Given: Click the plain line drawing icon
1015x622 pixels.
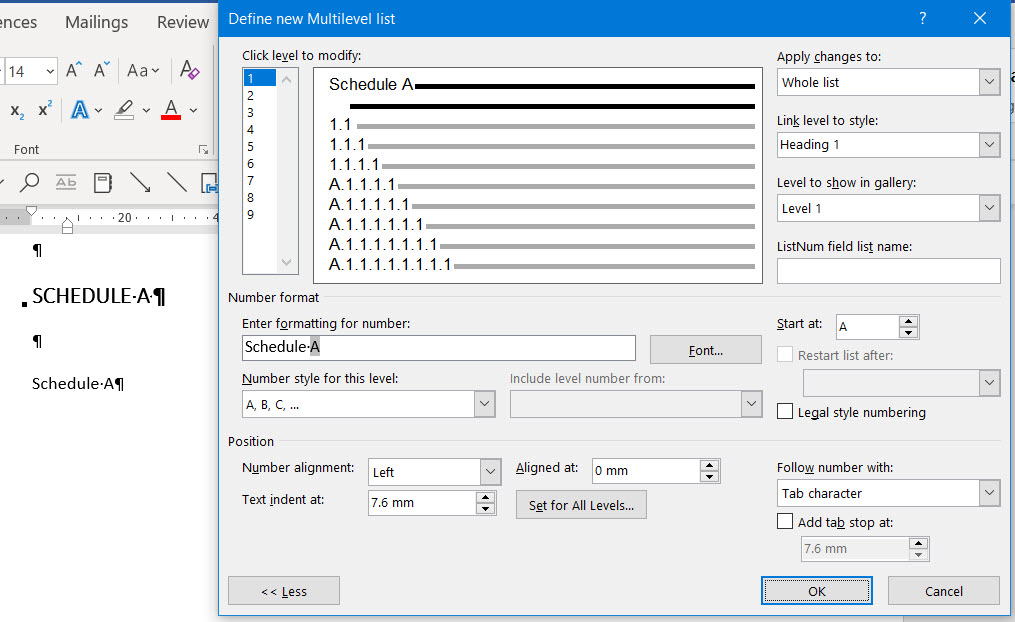Looking at the screenshot, I should tap(176, 183).
